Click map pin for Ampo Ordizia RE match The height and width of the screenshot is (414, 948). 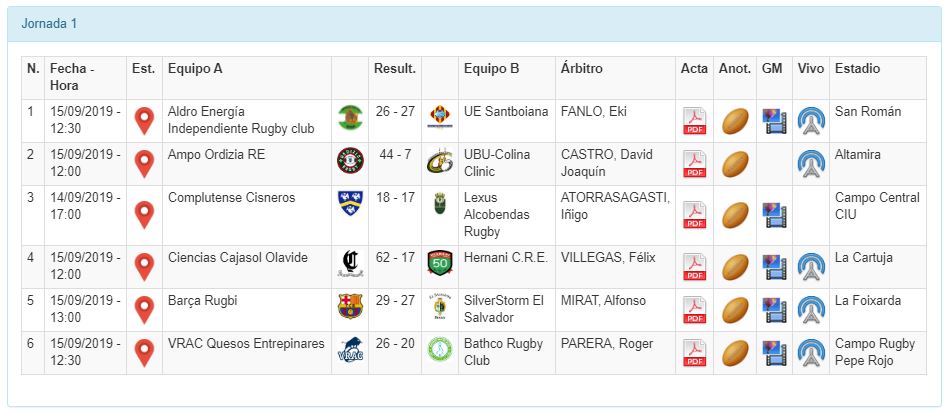(145, 163)
